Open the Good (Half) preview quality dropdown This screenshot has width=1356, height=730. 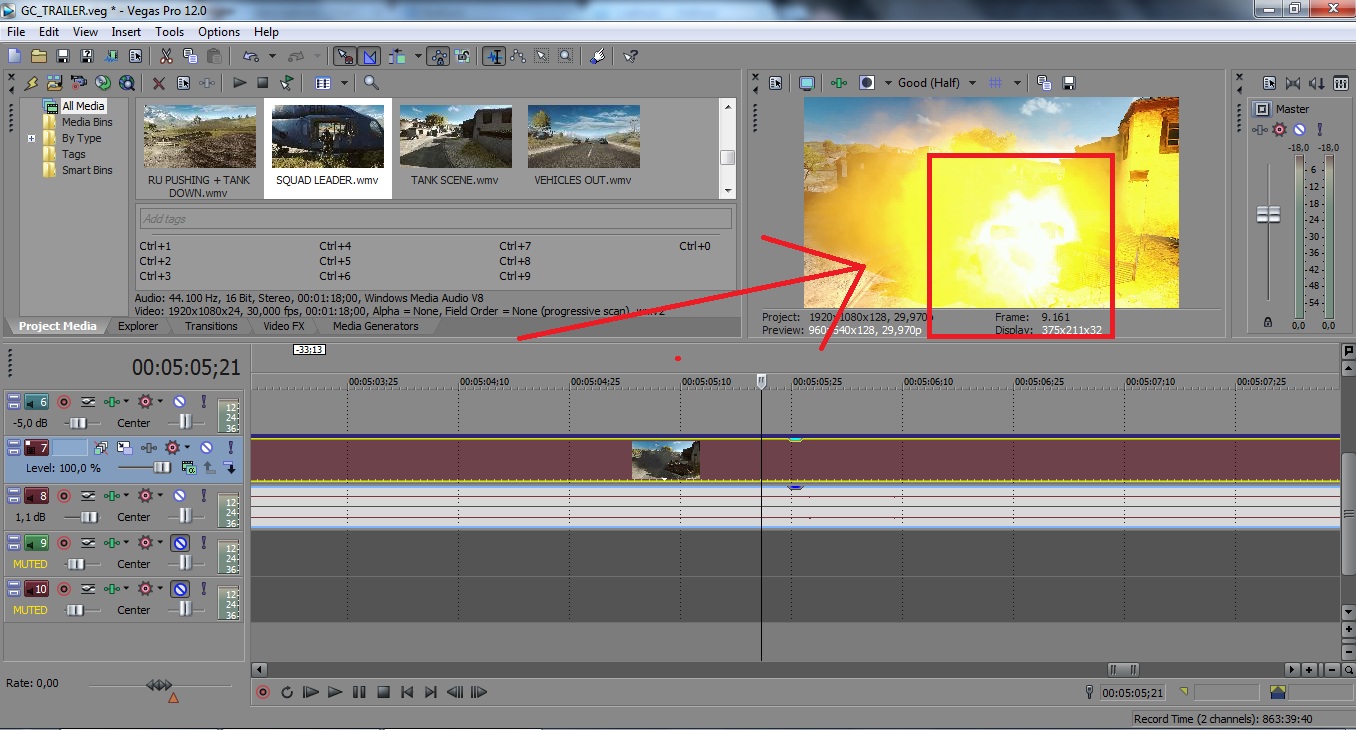pyautogui.click(x=936, y=83)
